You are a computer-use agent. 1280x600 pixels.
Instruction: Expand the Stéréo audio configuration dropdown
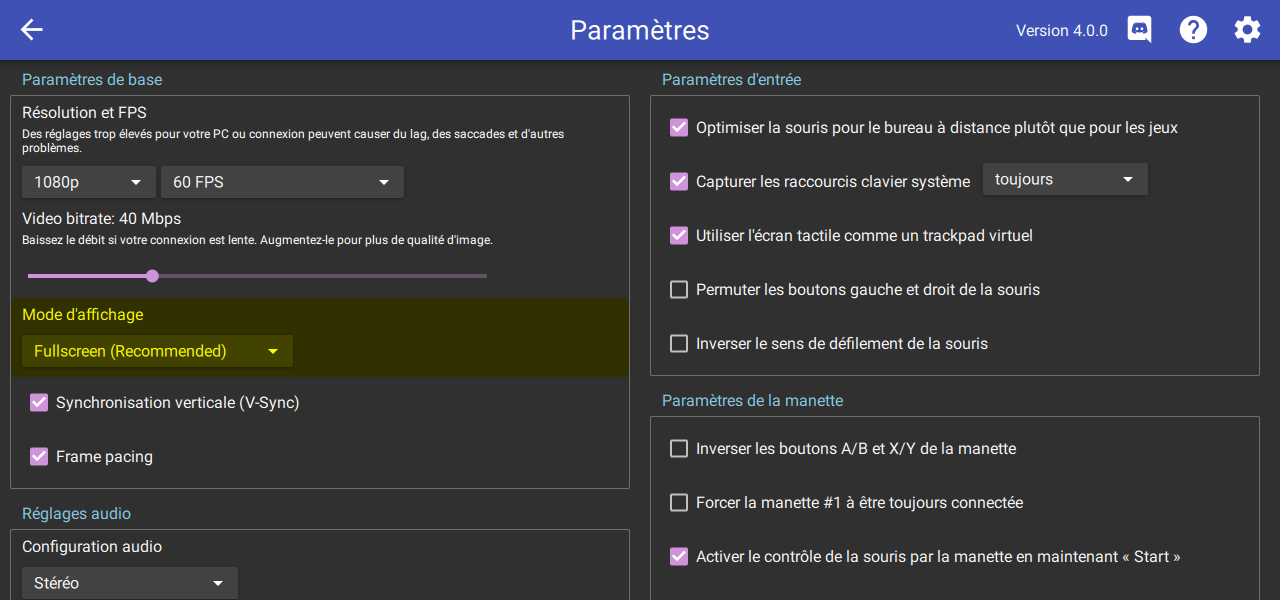[x=130, y=583]
